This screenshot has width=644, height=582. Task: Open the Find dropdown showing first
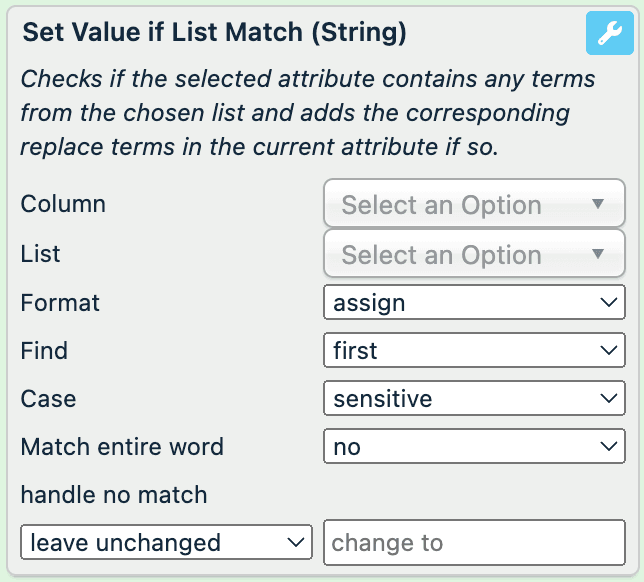(x=474, y=351)
